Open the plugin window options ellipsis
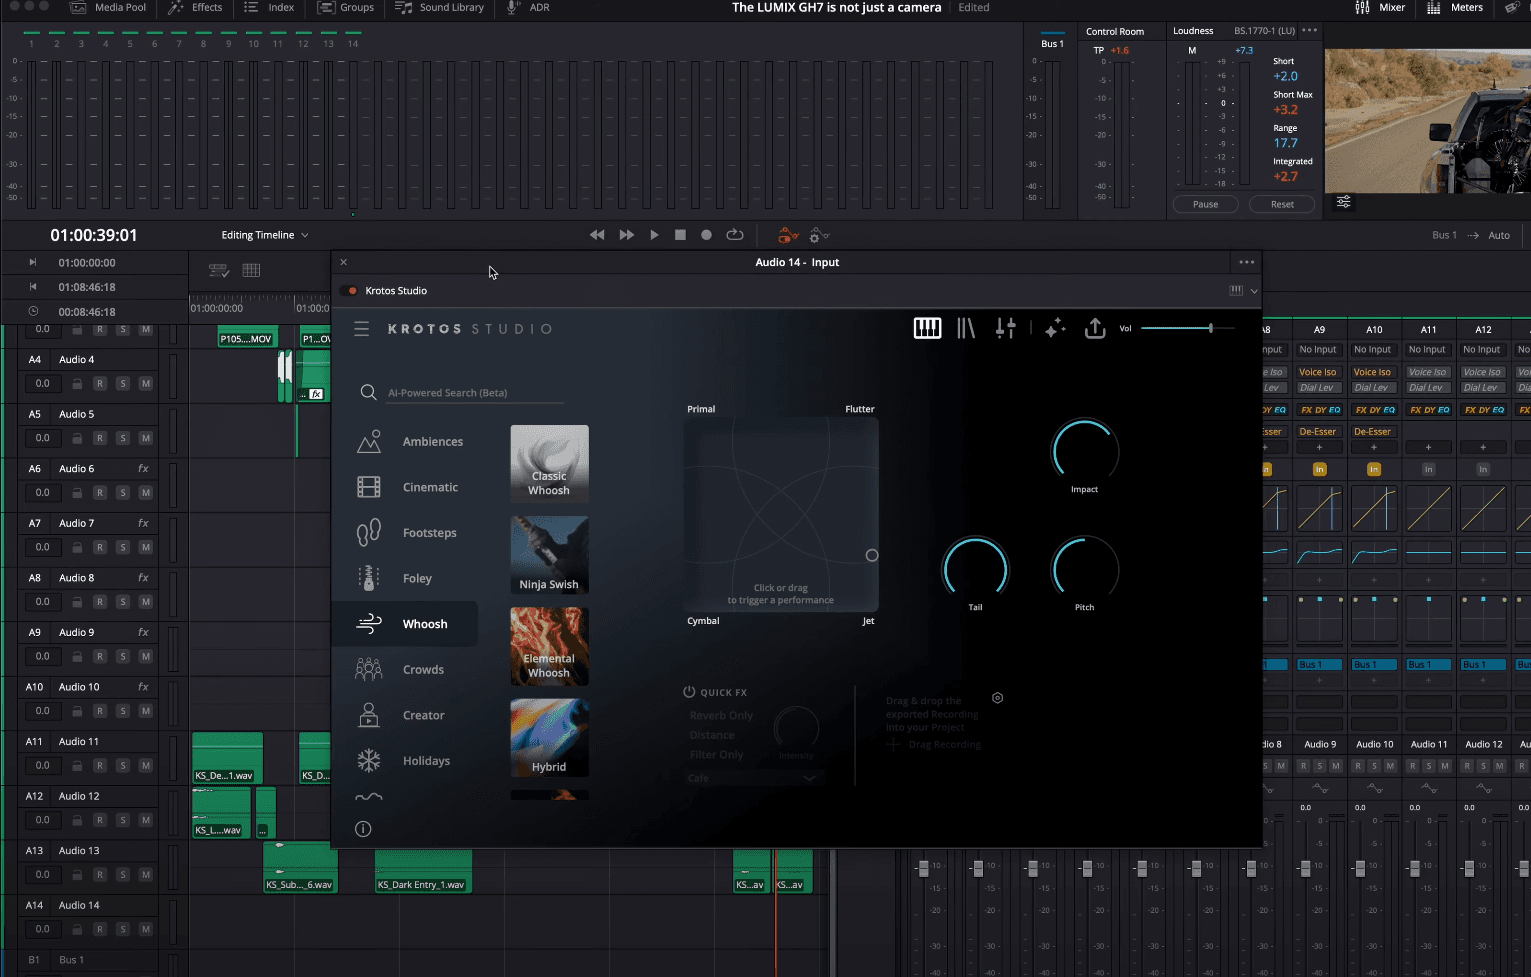 tap(1246, 262)
